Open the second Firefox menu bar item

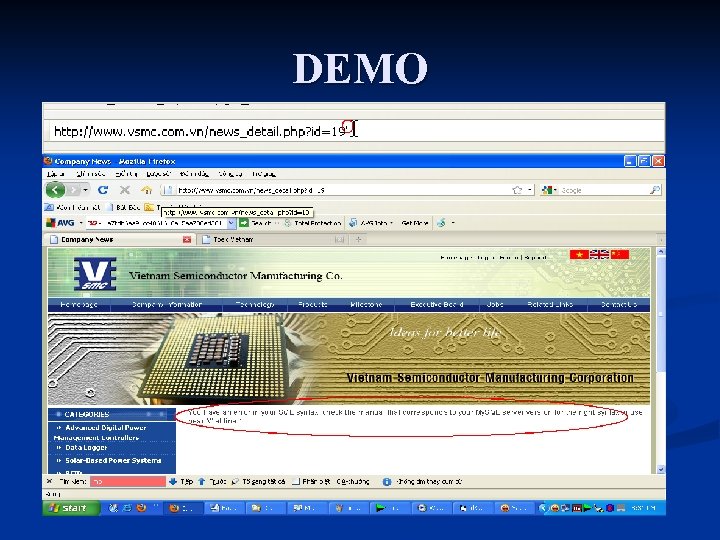pos(90,174)
